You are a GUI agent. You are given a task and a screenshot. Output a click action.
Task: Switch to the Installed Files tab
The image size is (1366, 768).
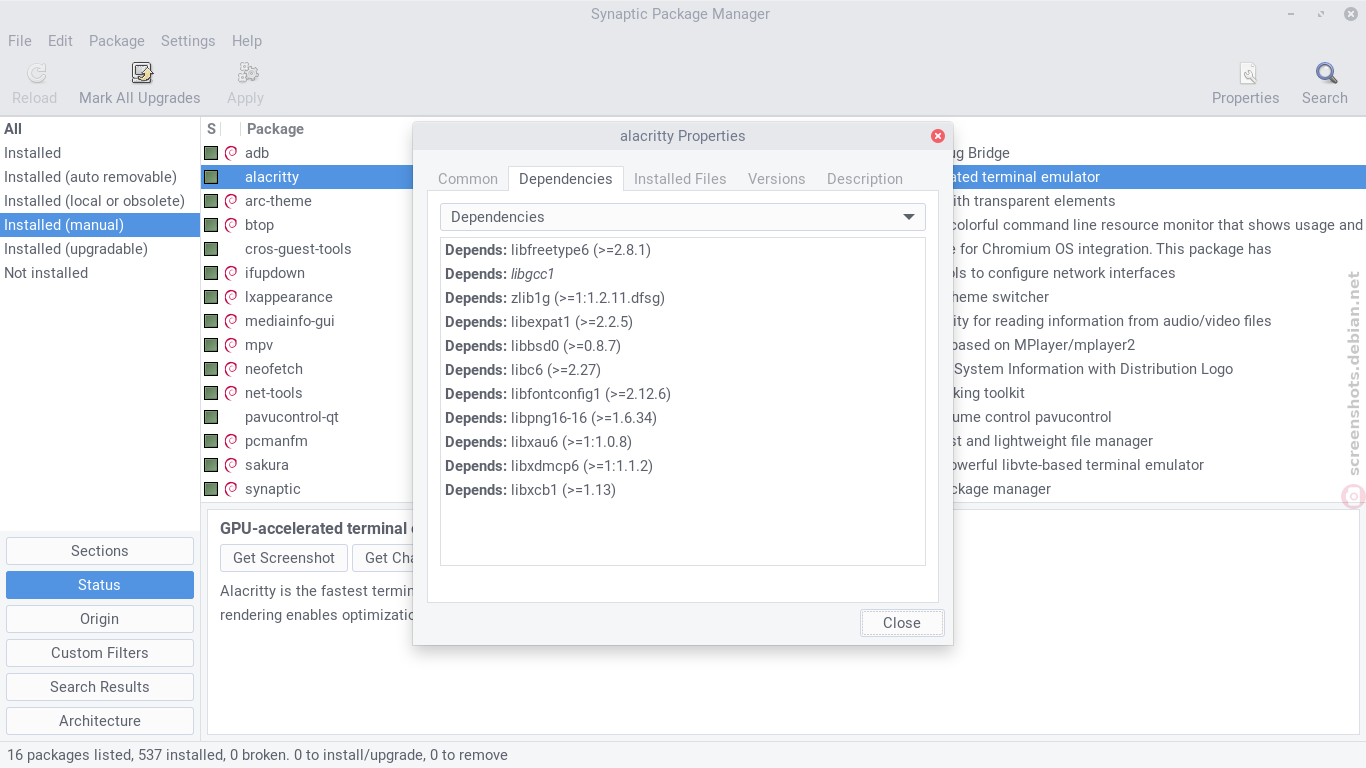(x=680, y=179)
